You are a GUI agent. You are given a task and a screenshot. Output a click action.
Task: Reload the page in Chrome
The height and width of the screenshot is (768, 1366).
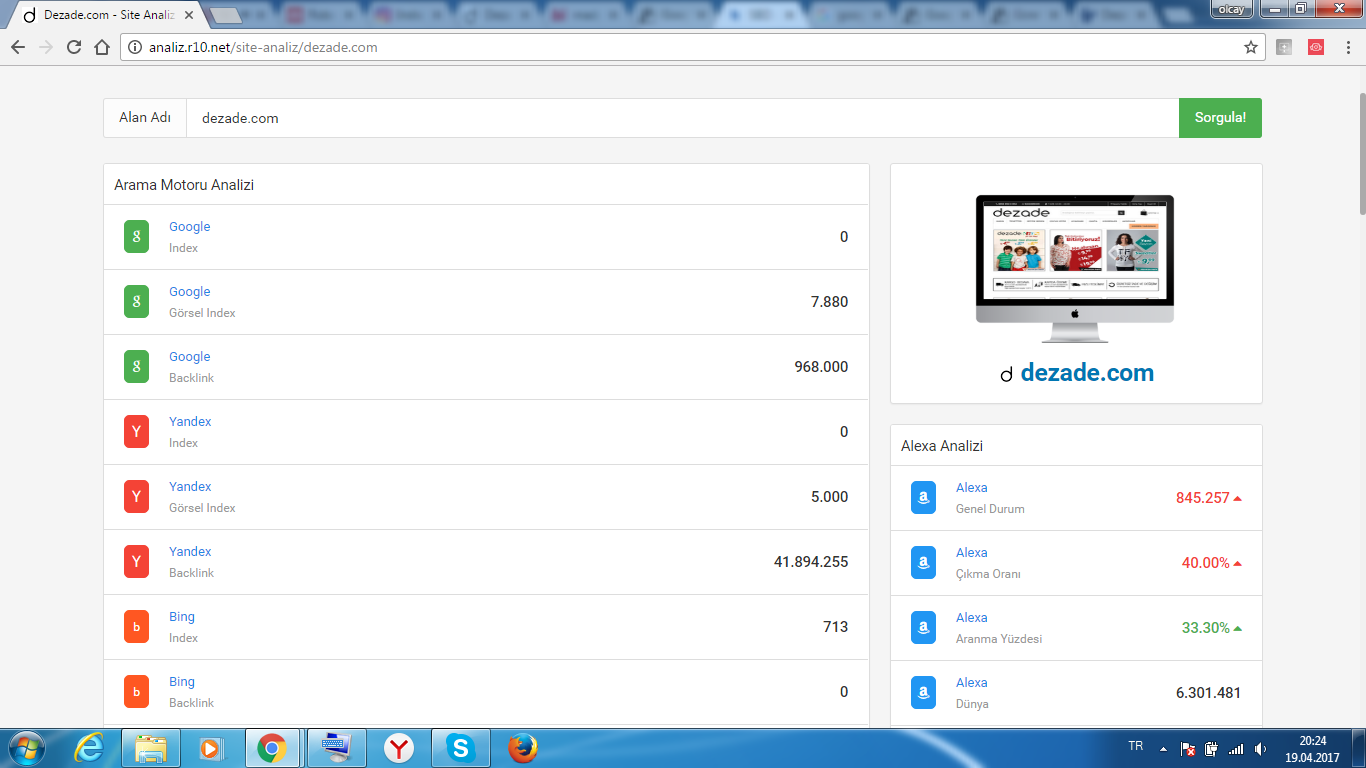pos(73,47)
